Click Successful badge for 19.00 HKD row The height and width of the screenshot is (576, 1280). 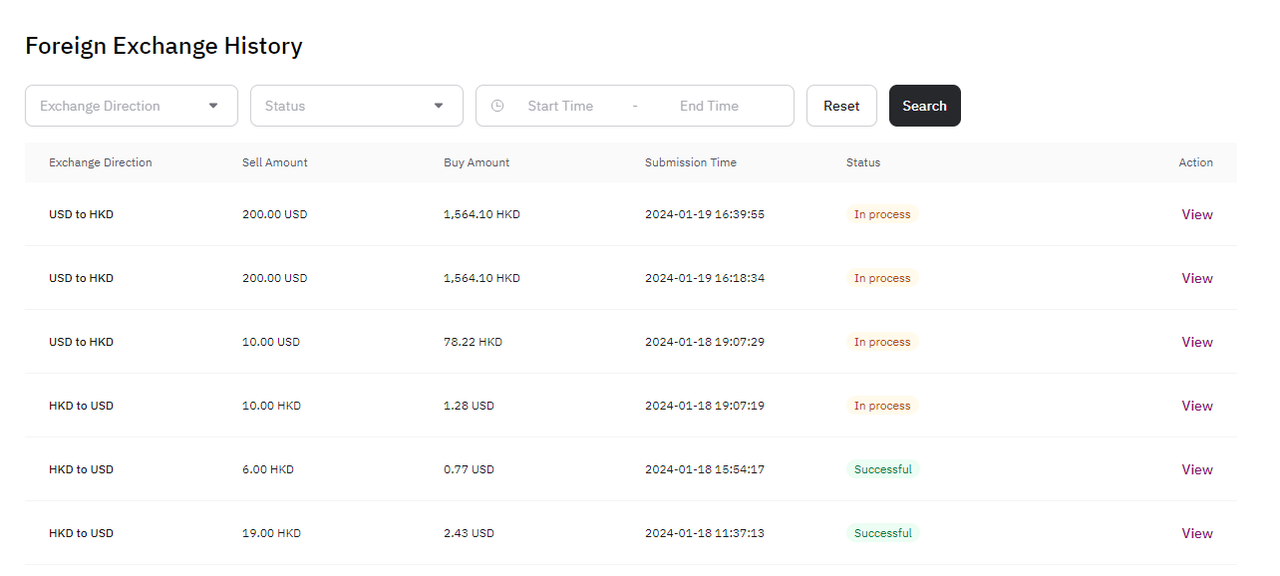coord(883,533)
